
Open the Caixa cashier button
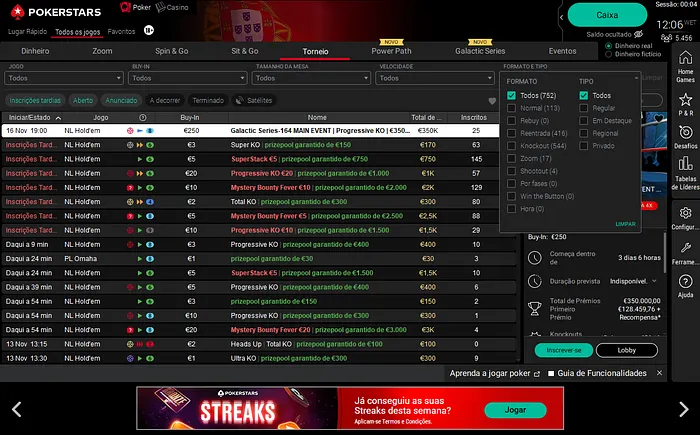tap(607, 15)
